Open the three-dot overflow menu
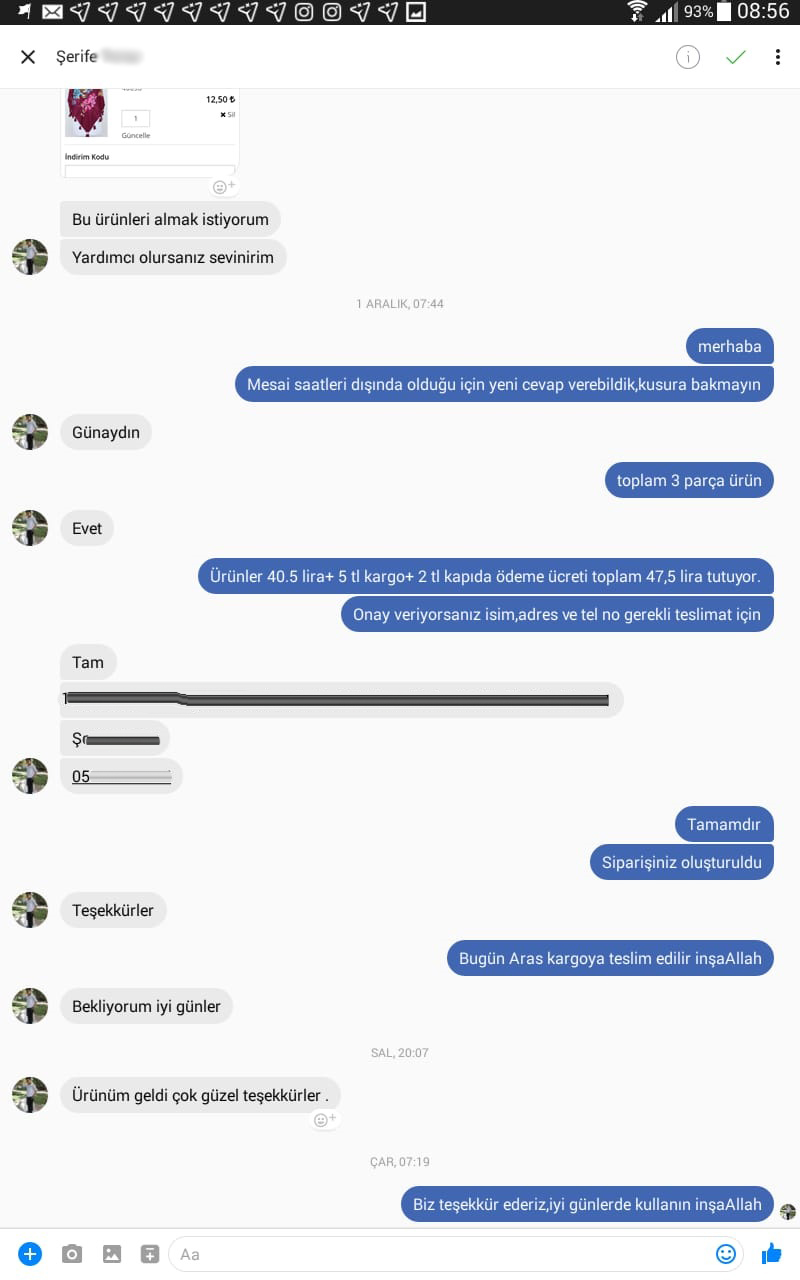Viewport: 800px width, 1280px height. click(x=777, y=57)
